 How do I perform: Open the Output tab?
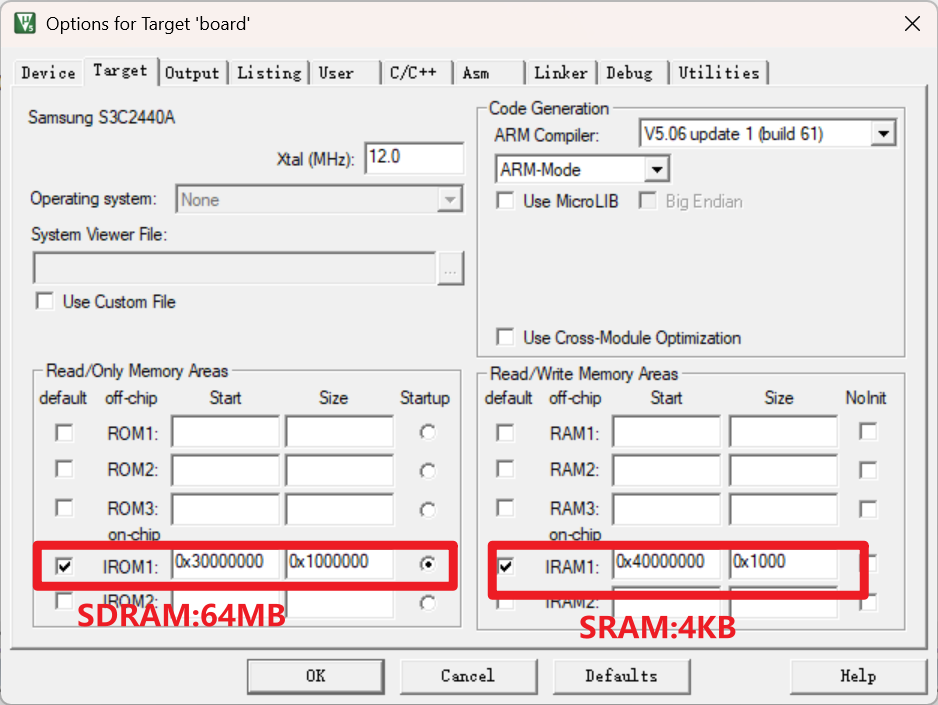(x=192, y=73)
